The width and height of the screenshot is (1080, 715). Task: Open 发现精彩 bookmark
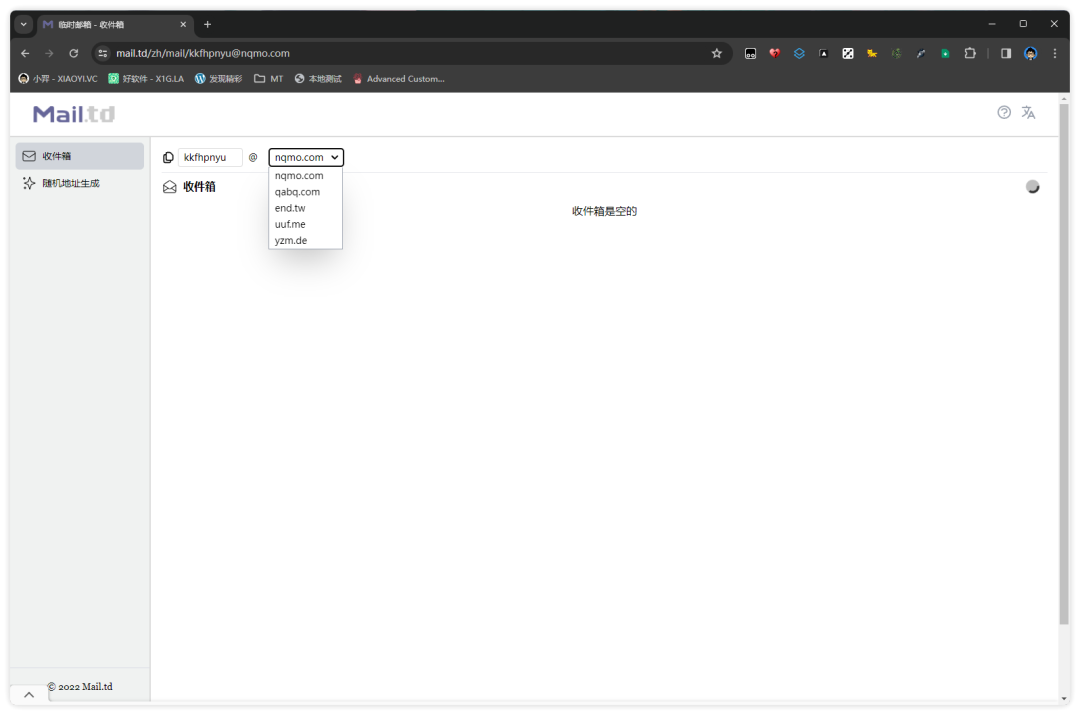218,79
